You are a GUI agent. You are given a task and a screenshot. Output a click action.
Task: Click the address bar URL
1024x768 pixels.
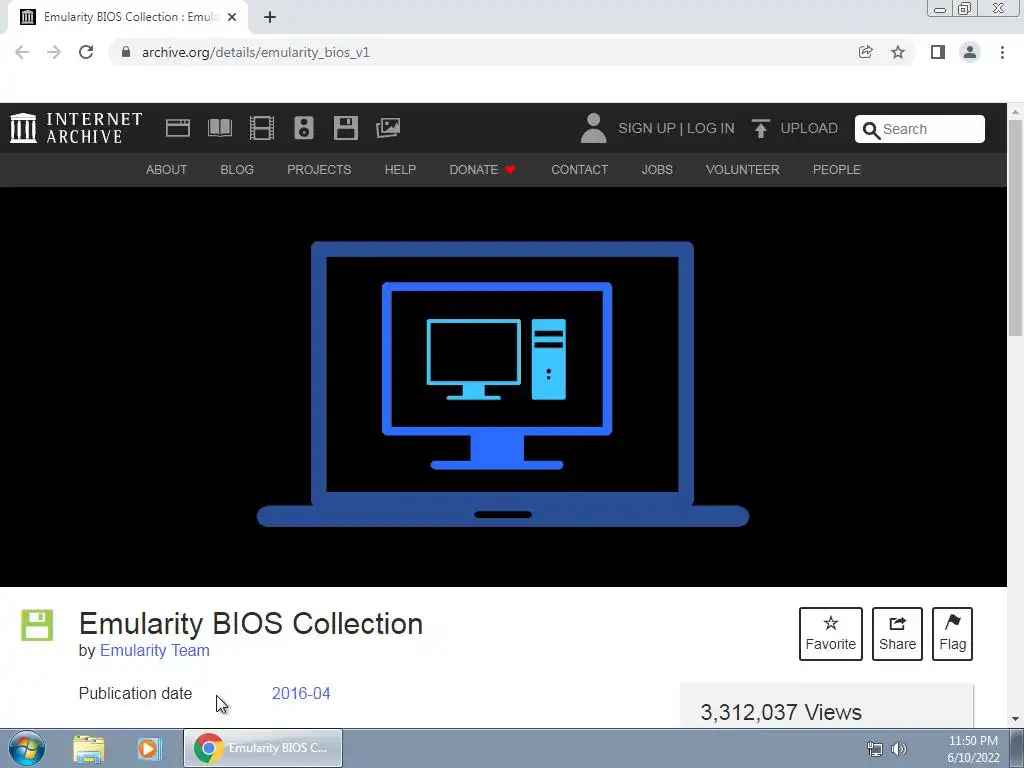pyautogui.click(x=256, y=52)
